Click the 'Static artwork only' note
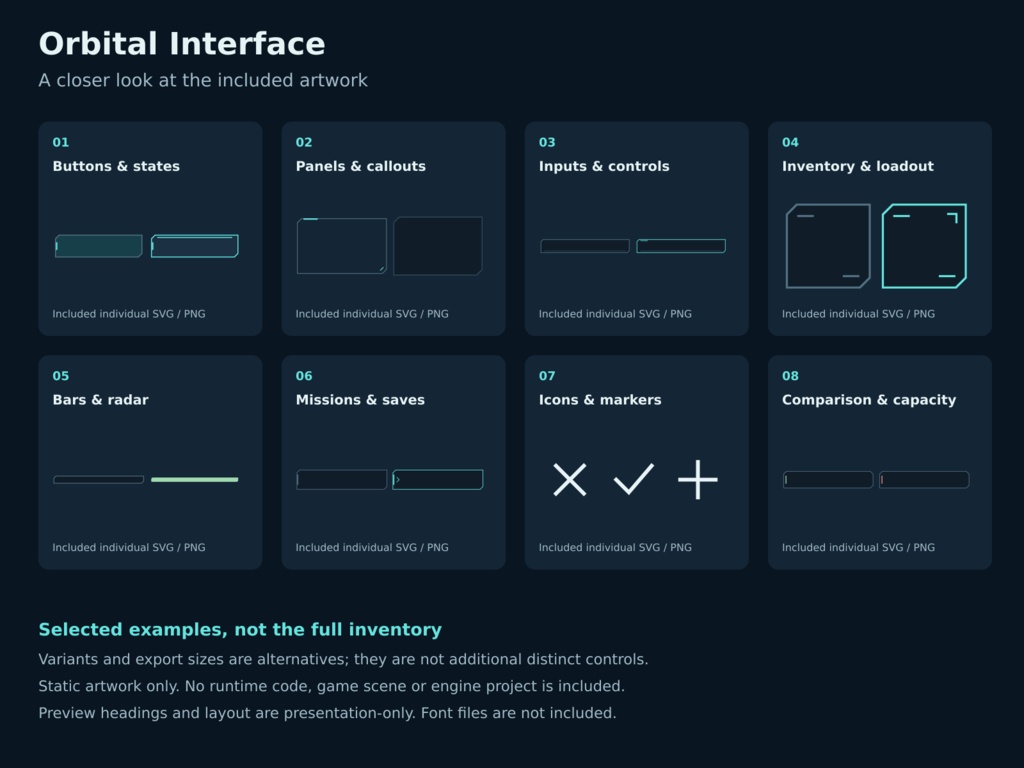 332,686
